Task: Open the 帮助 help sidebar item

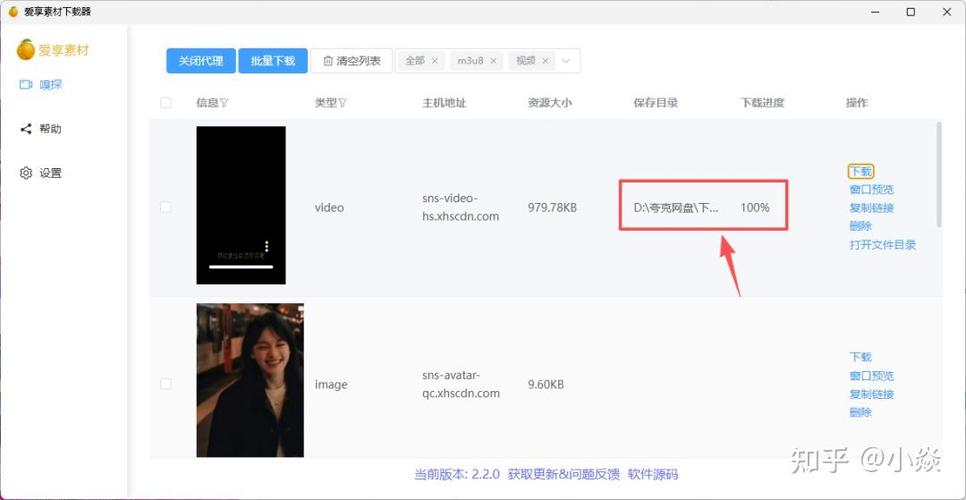Action: coord(41,129)
